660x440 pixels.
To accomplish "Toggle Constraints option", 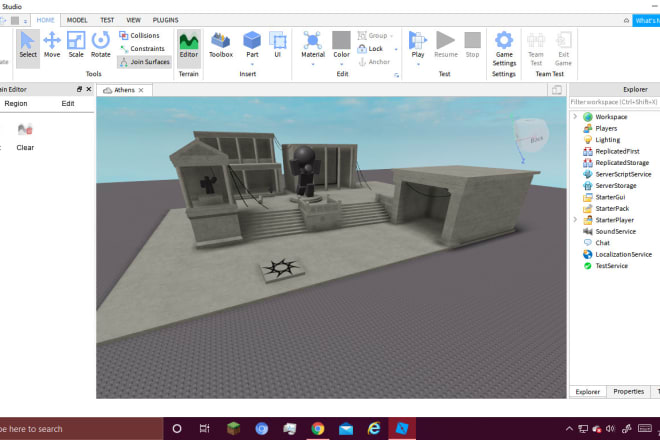I will (x=142, y=49).
